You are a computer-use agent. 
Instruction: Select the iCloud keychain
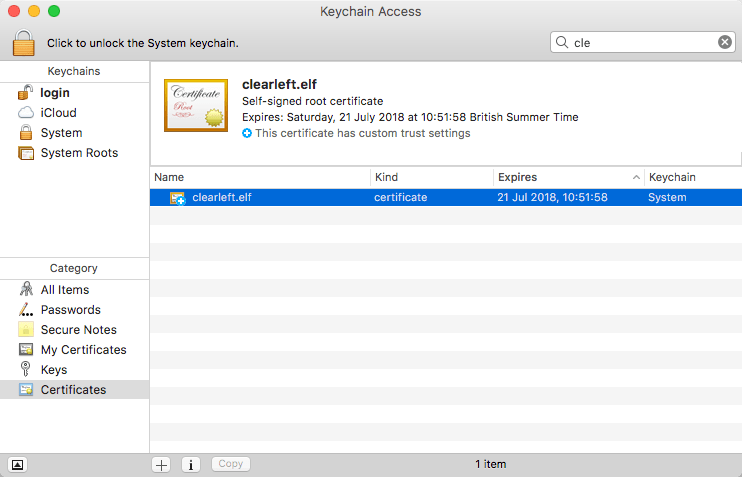click(x=75, y=113)
